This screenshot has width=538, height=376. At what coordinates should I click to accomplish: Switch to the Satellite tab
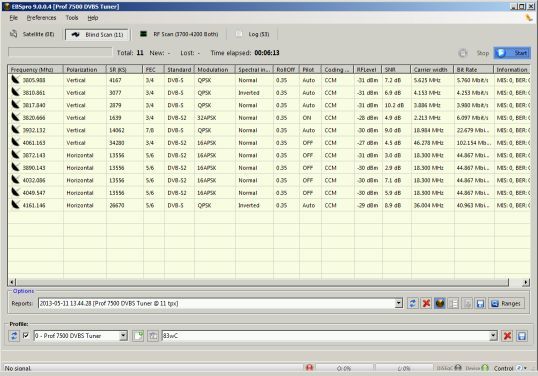click(33, 34)
